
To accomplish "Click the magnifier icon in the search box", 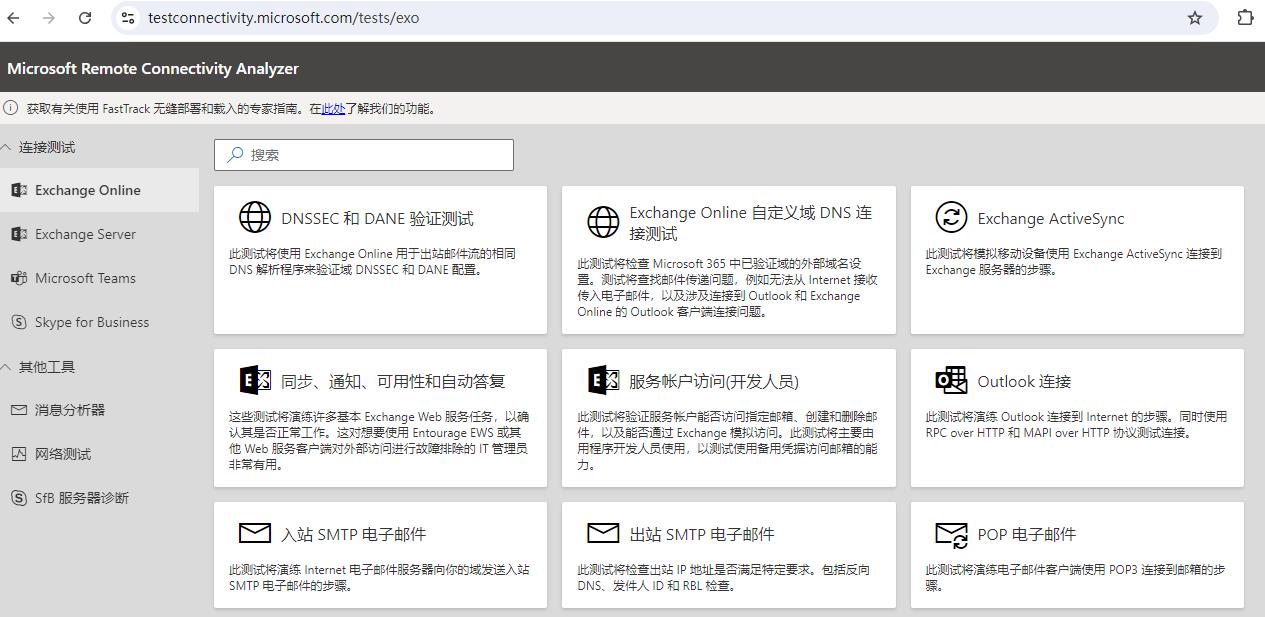I will (235, 155).
